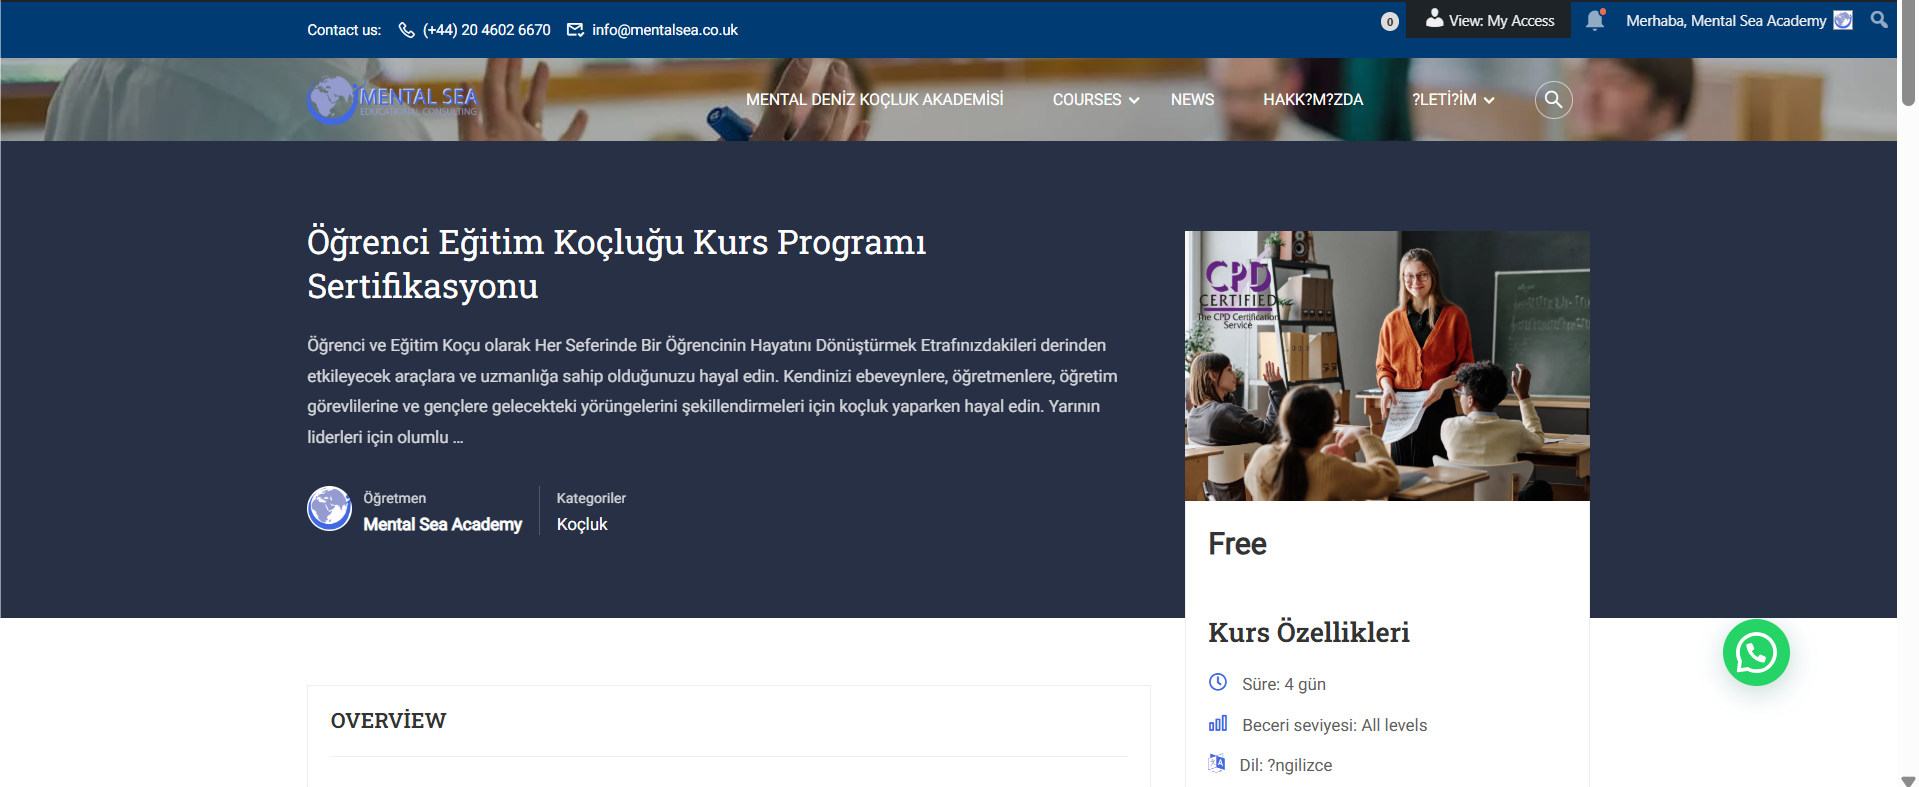This screenshot has width=1919, height=787.
Task: Click the instructor globe avatar
Action: click(329, 508)
